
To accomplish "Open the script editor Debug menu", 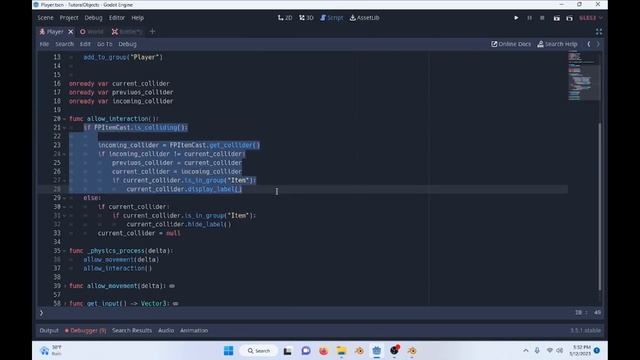I will pyautogui.click(x=127, y=44).
